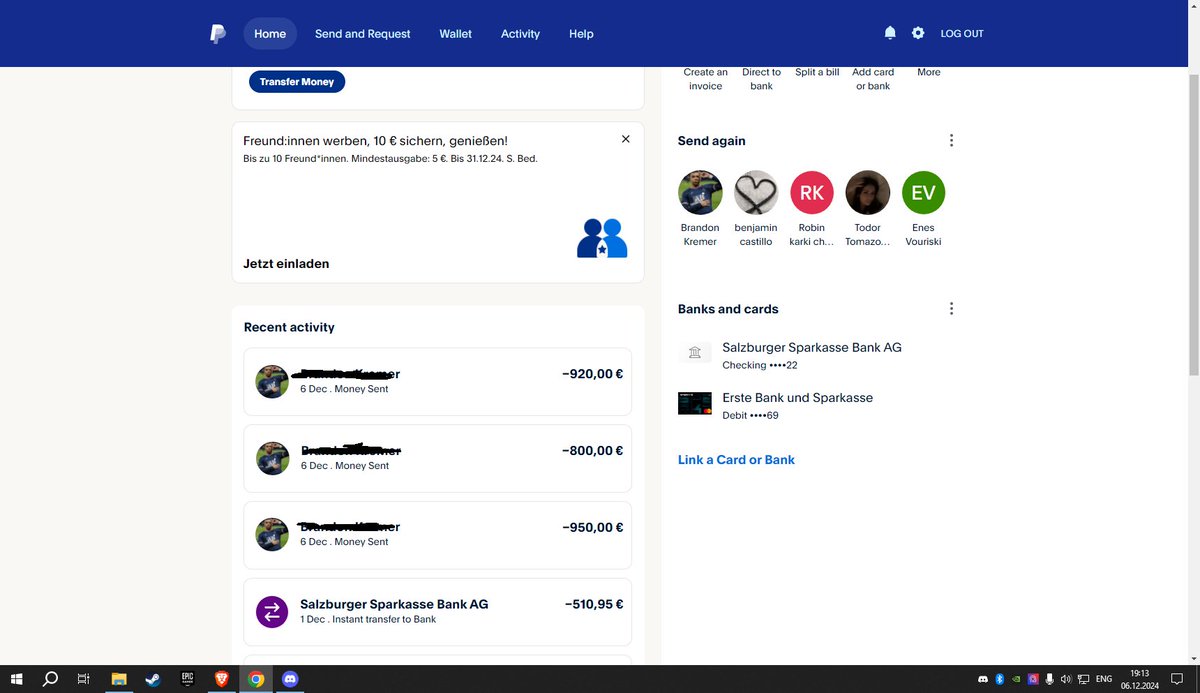Viewport: 1200px width, 693px height.
Task: Open Salzburger Sparkasse instant transfer −510,95 €
Action: pos(438,612)
